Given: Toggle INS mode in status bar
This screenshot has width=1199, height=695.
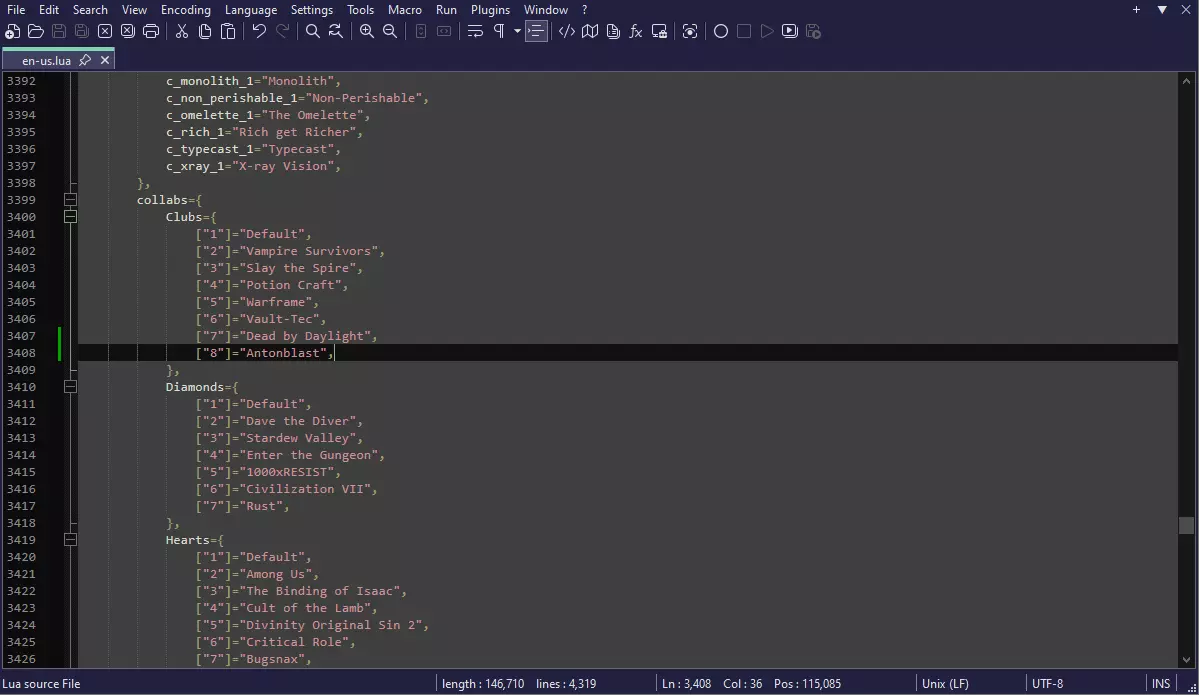Looking at the screenshot, I should (1161, 684).
